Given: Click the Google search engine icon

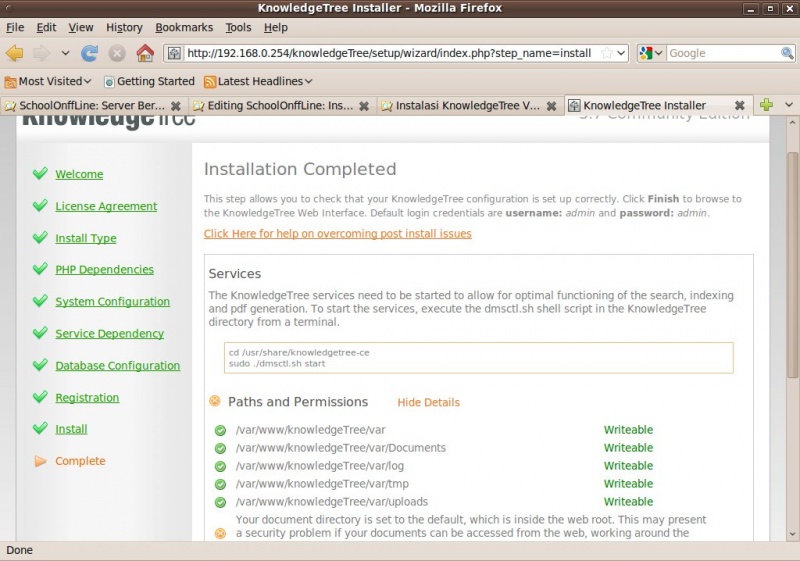Looking at the screenshot, I should click(x=646, y=53).
